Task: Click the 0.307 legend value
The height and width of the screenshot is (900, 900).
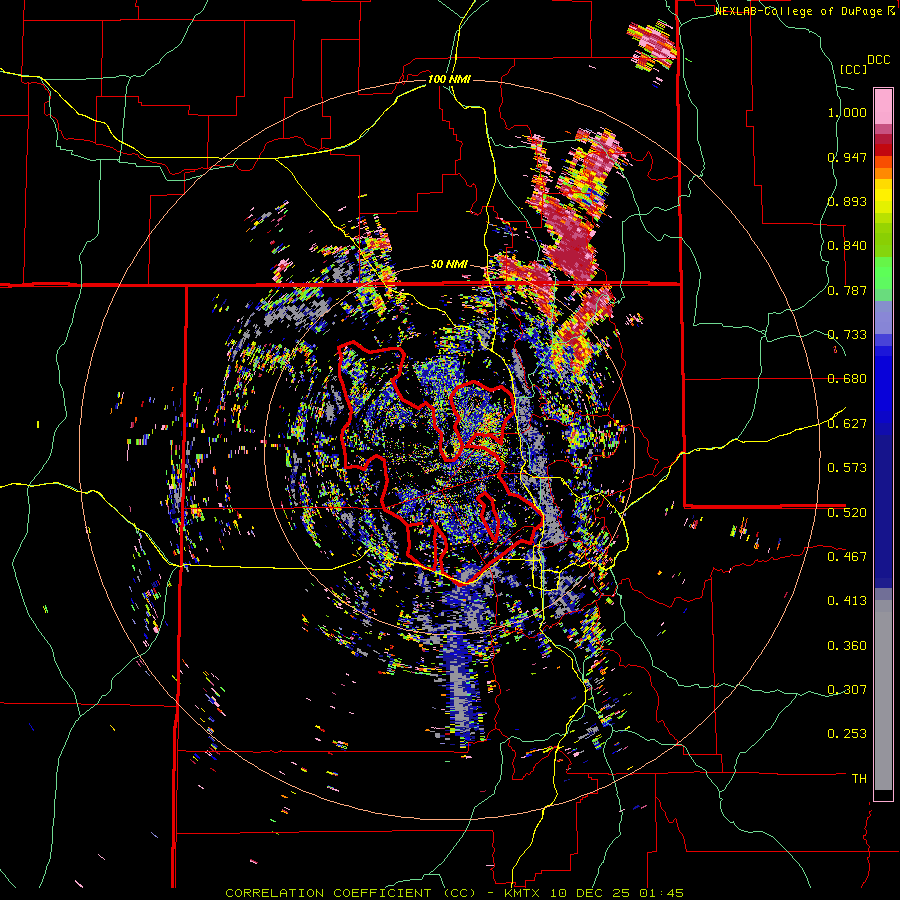Action: (x=847, y=689)
